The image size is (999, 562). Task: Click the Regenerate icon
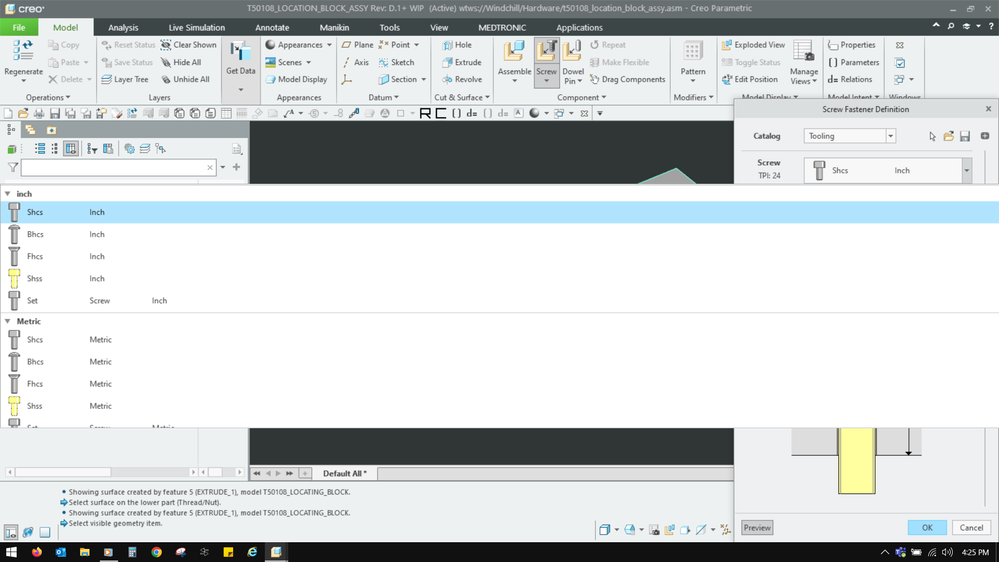(x=23, y=51)
